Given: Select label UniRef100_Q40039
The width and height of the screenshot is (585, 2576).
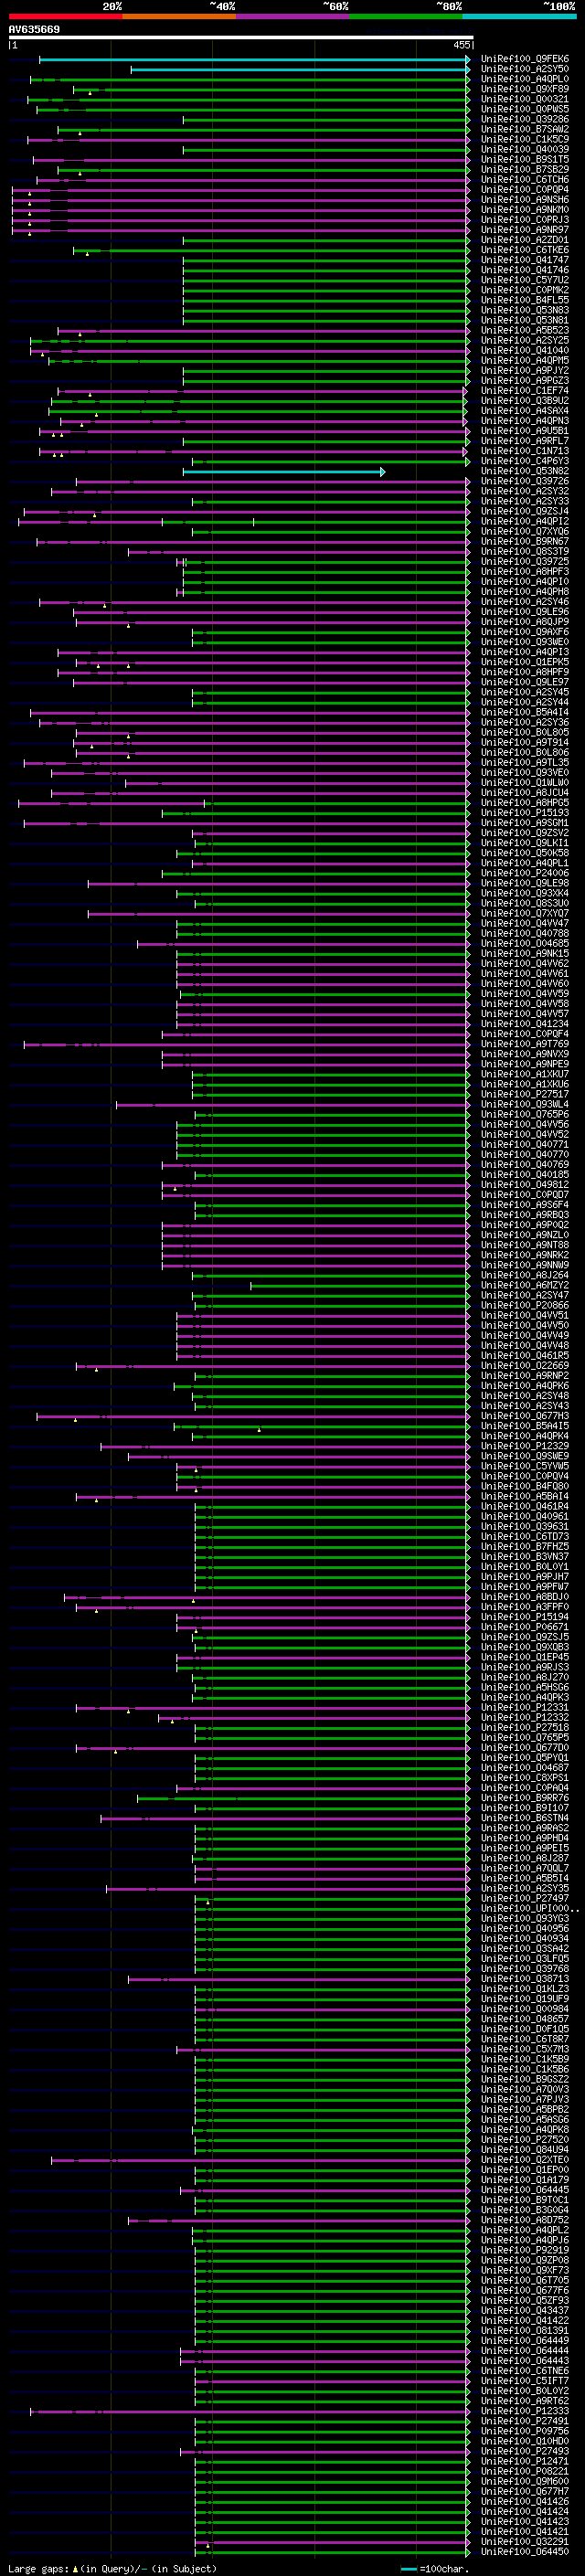Looking at the screenshot, I should point(525,149).
